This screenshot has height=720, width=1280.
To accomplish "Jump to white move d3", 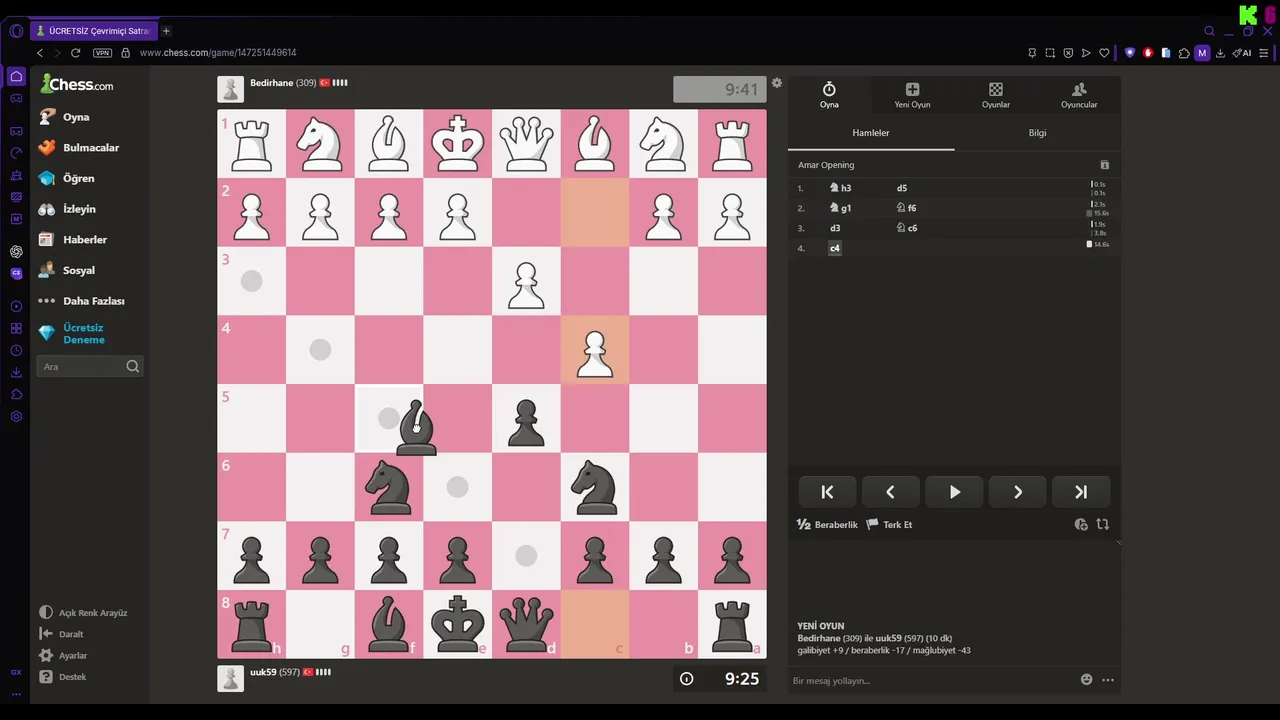I will (835, 228).
